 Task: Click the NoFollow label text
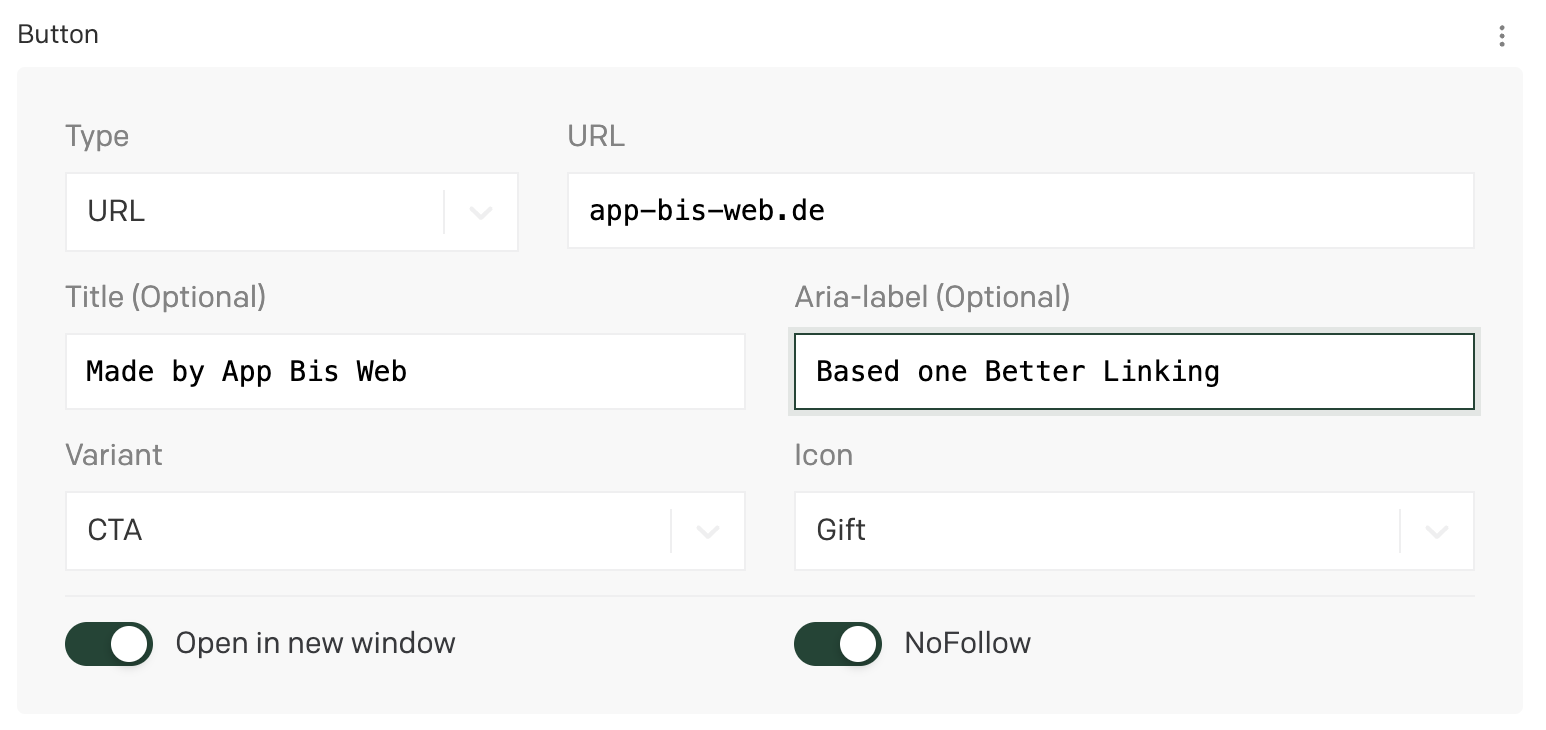[968, 644]
